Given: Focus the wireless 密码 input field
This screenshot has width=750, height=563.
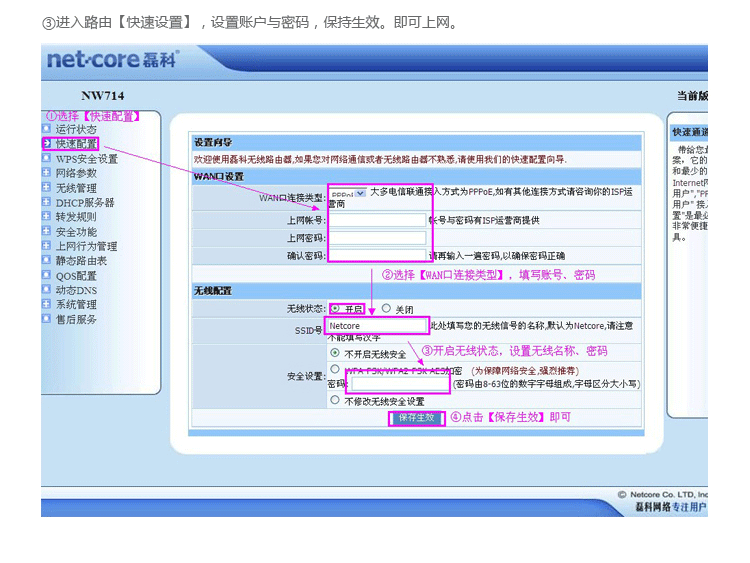Looking at the screenshot, I should pos(401,384).
